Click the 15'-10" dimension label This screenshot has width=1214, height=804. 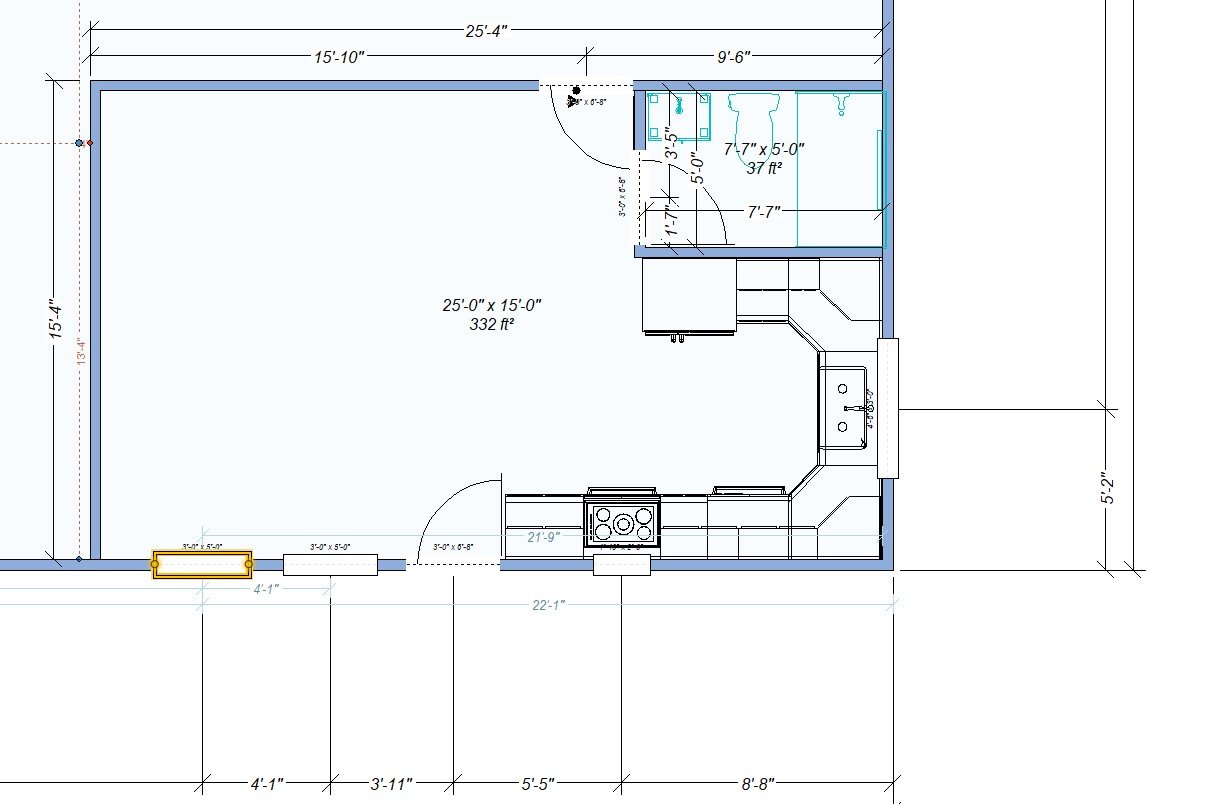point(338,58)
